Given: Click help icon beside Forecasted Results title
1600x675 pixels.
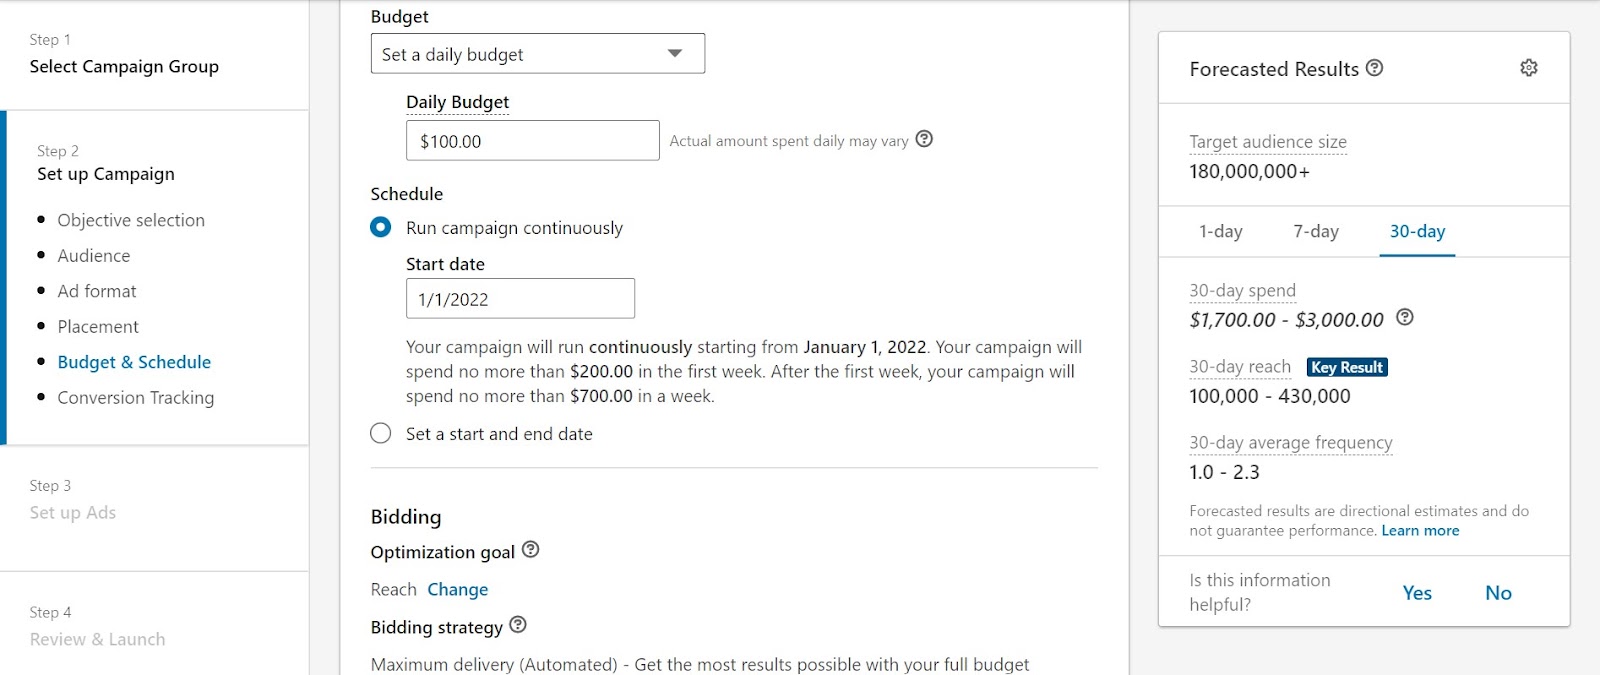Looking at the screenshot, I should click(x=1374, y=68).
